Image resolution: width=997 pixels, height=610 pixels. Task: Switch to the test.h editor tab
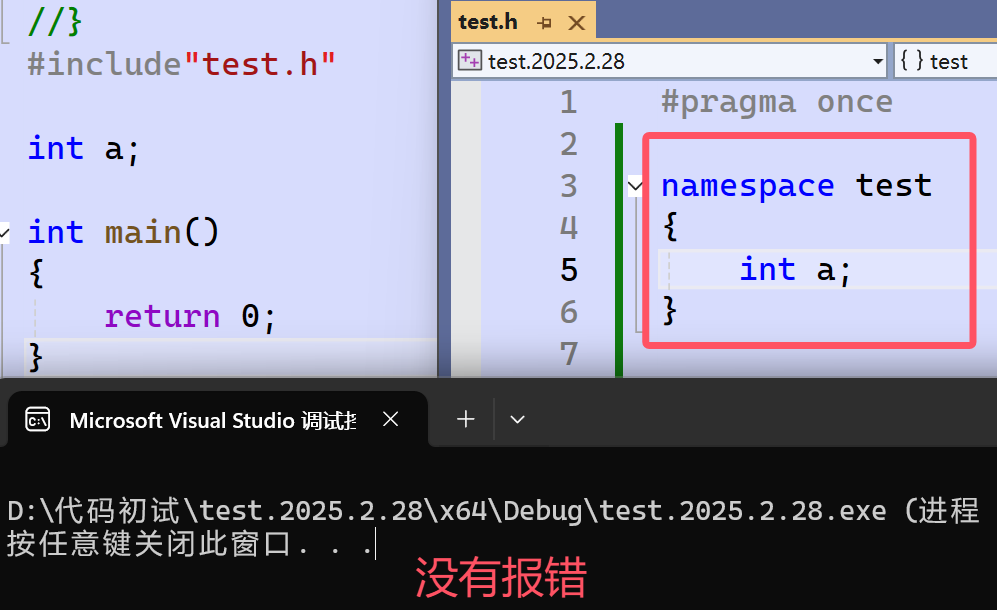click(489, 21)
